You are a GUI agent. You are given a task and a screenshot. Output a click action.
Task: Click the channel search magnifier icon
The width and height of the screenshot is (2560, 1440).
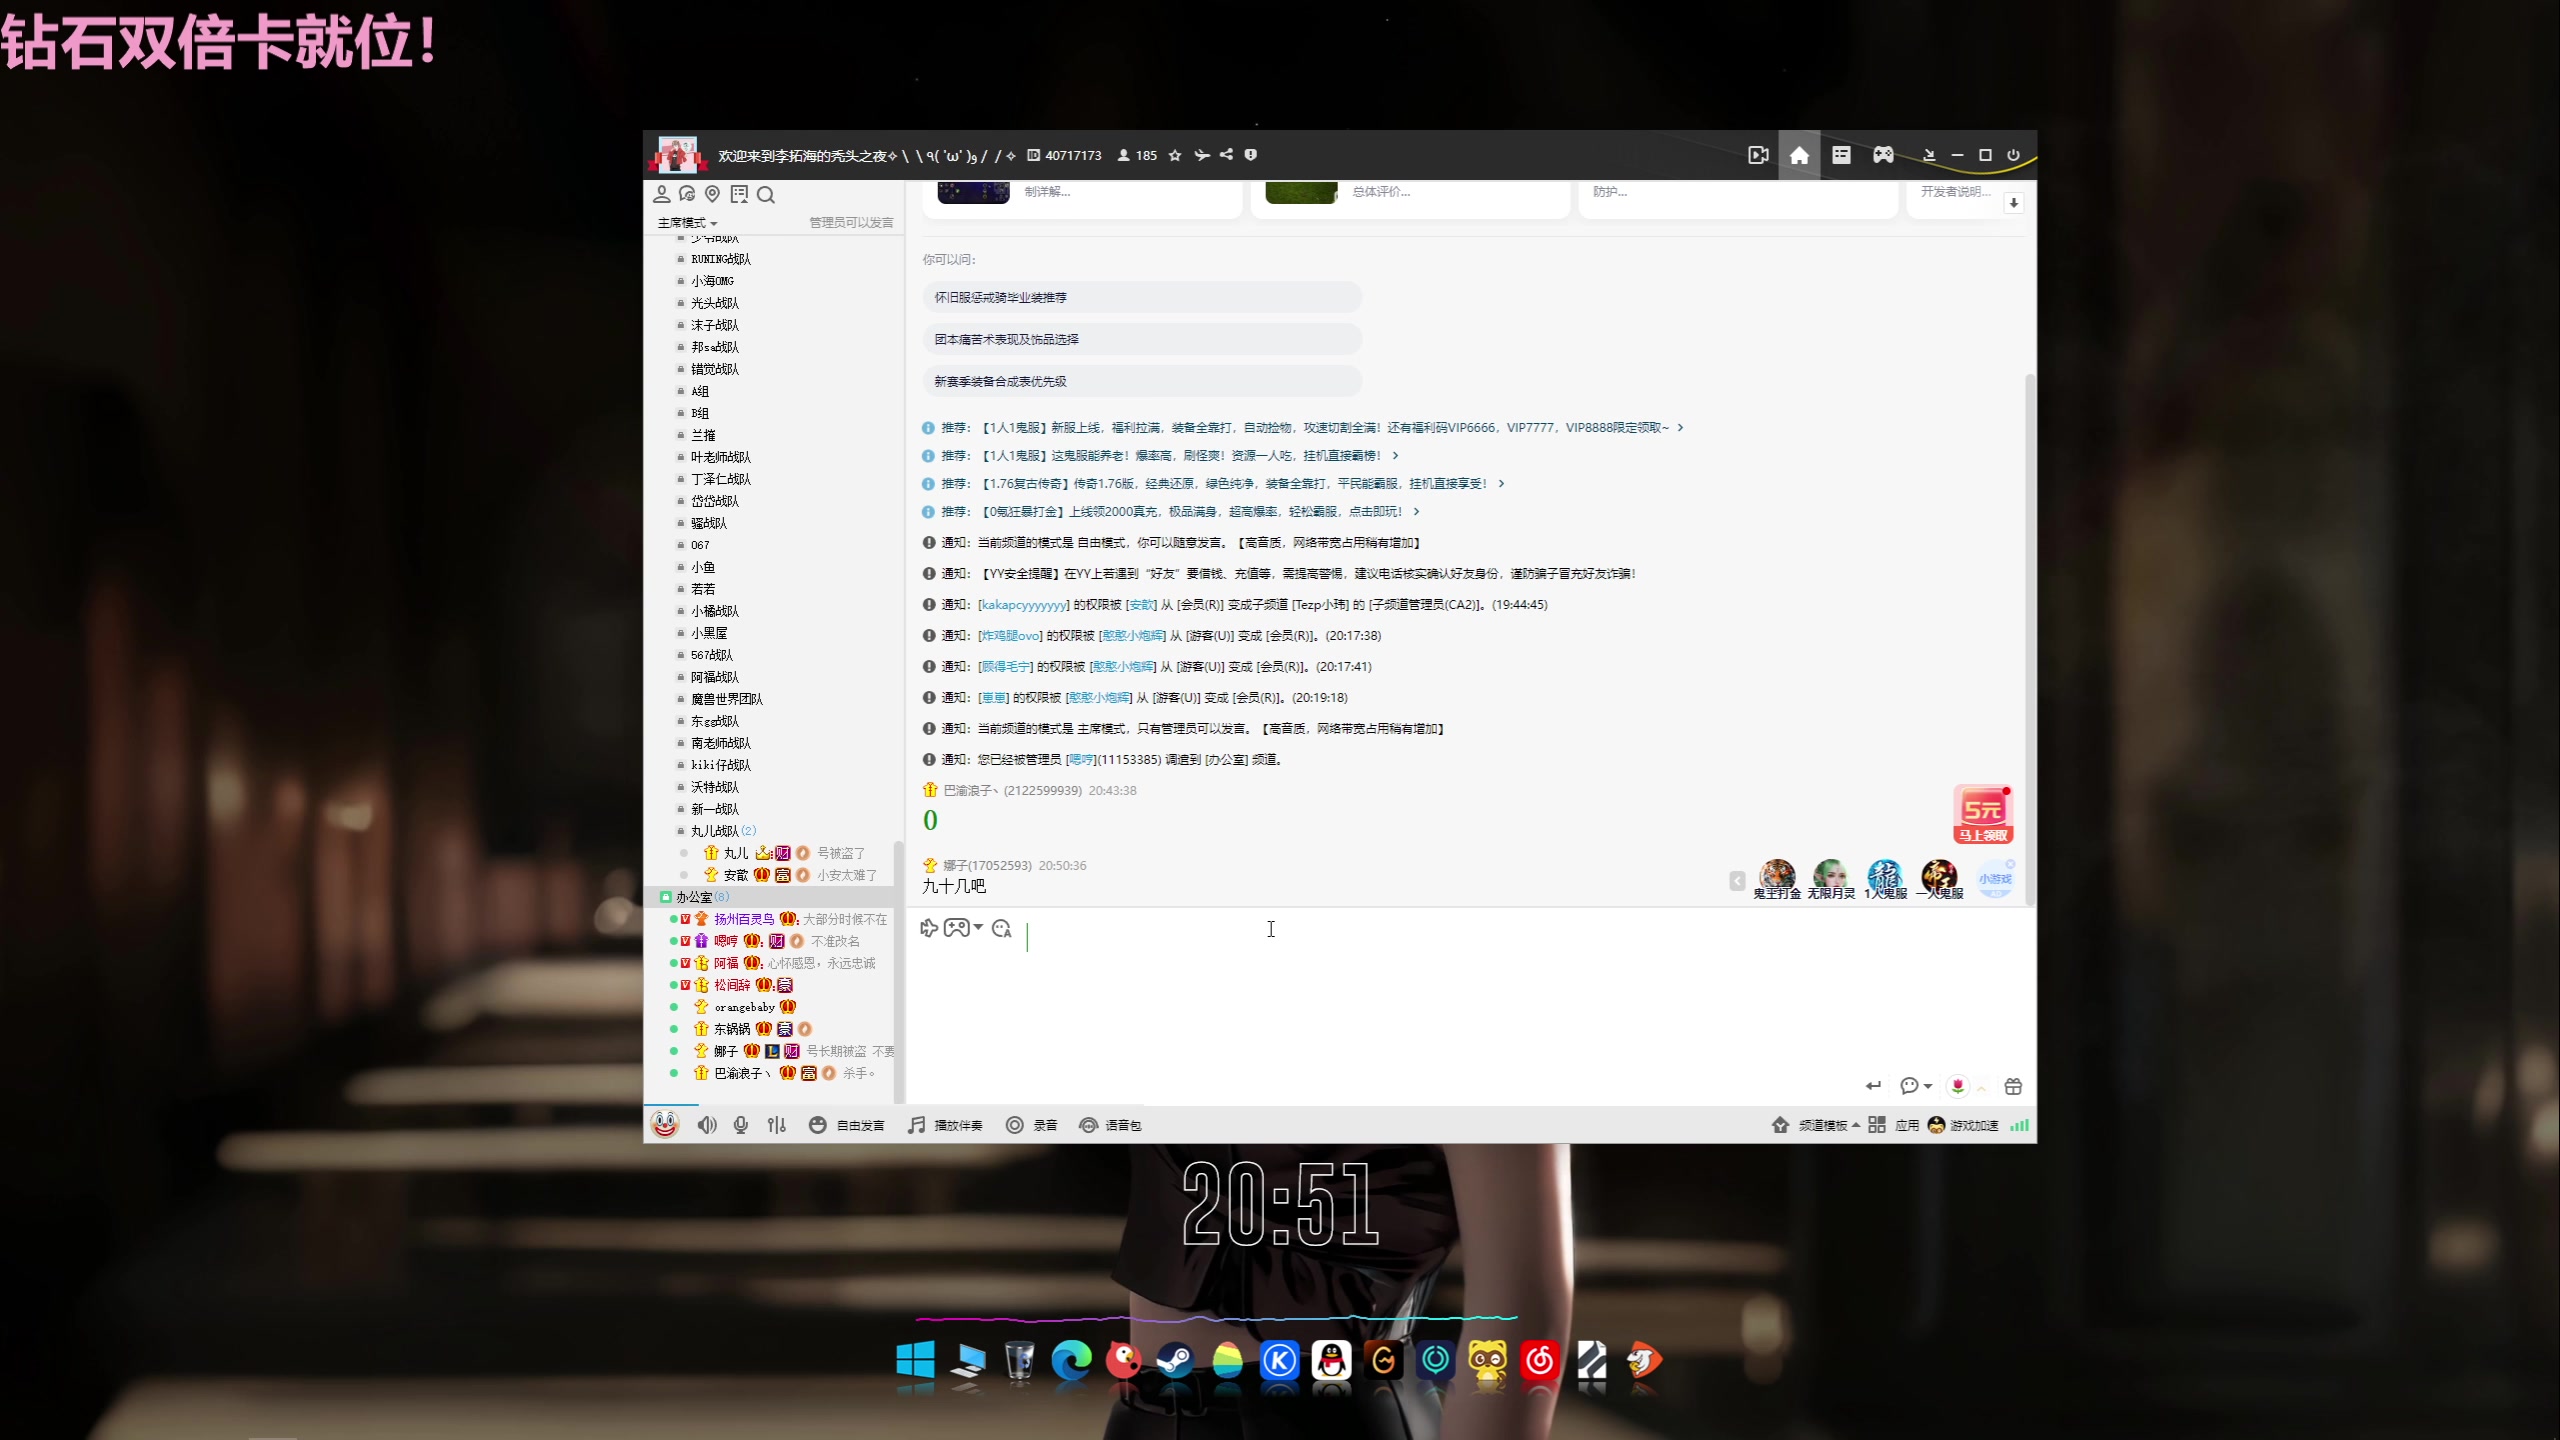pos(766,195)
